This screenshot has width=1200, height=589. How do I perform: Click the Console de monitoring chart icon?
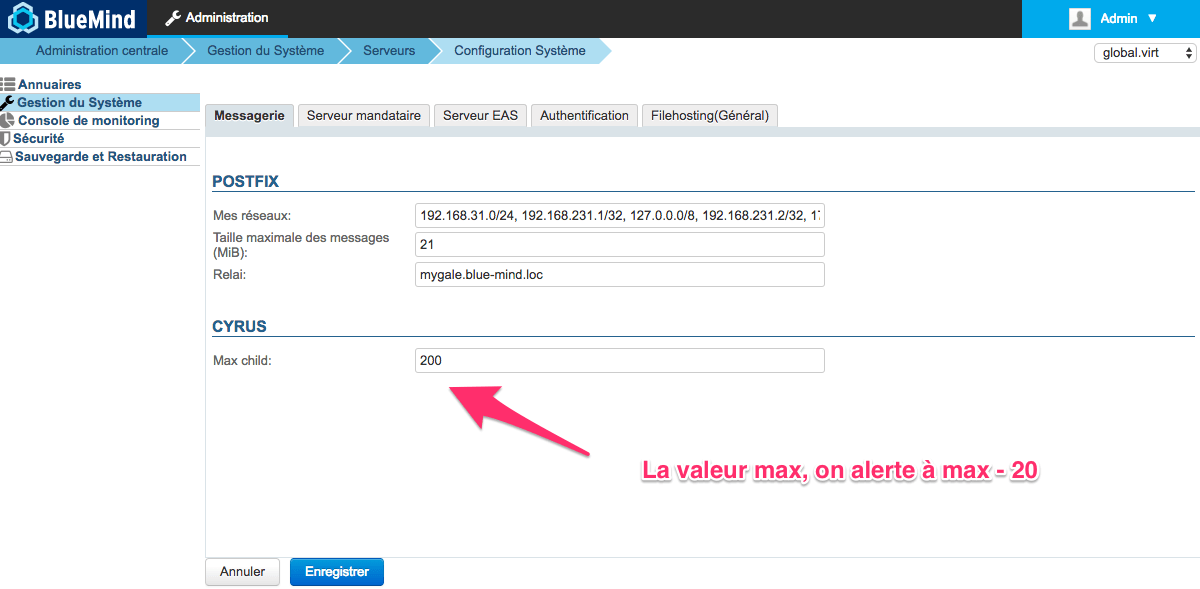[8, 121]
